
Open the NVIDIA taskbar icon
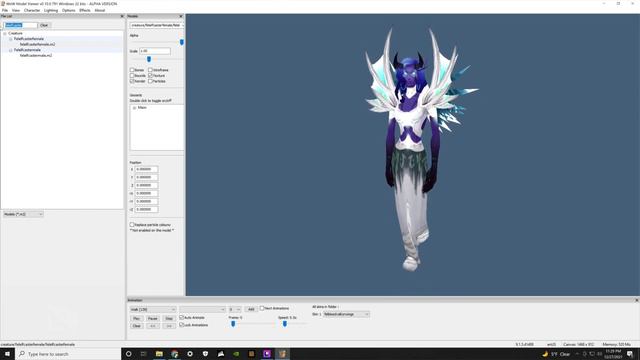click(236, 354)
